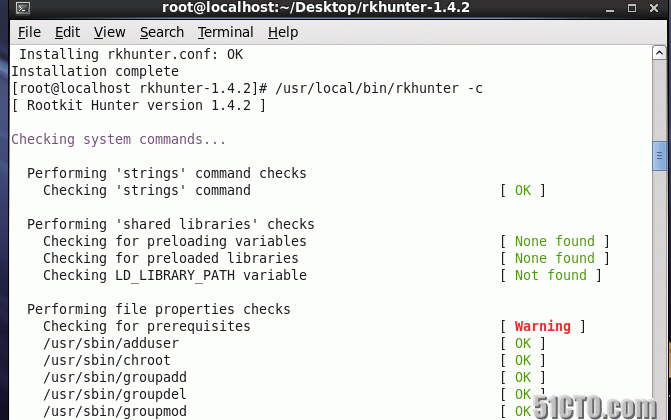
Task: Open the File menu
Action: (x=29, y=32)
